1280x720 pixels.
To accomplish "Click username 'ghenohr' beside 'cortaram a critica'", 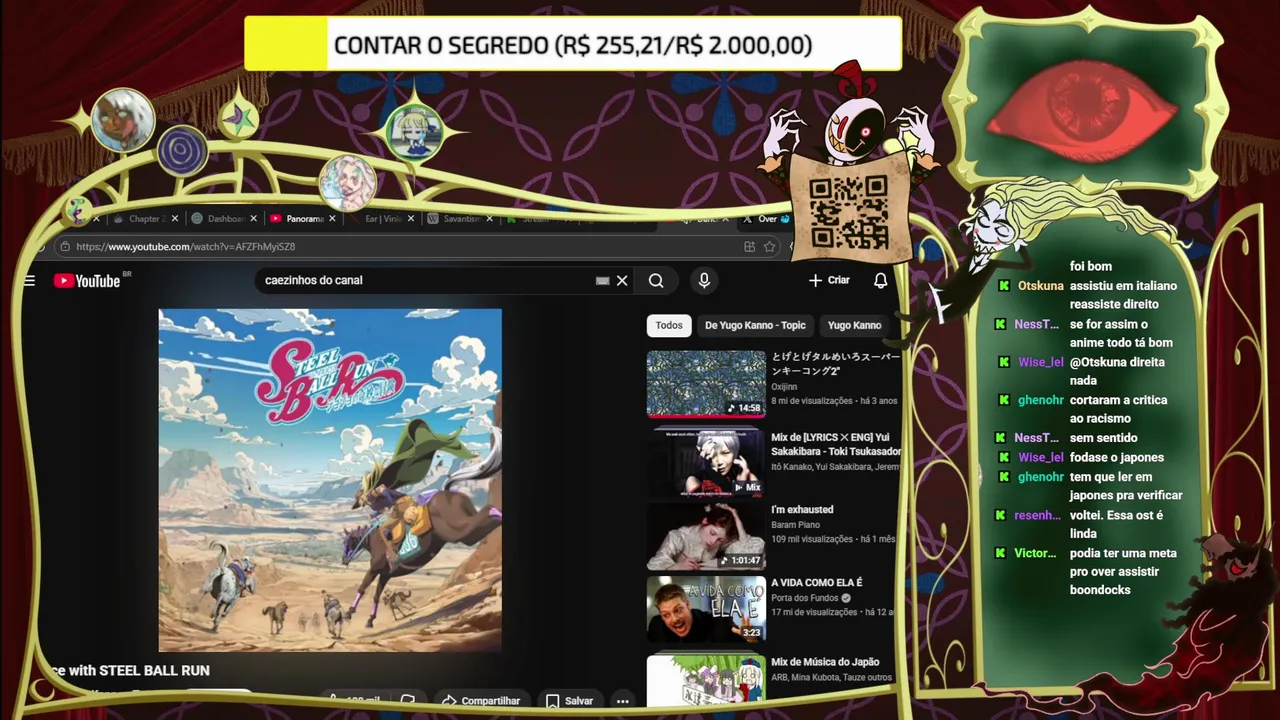I will pos(1041,400).
